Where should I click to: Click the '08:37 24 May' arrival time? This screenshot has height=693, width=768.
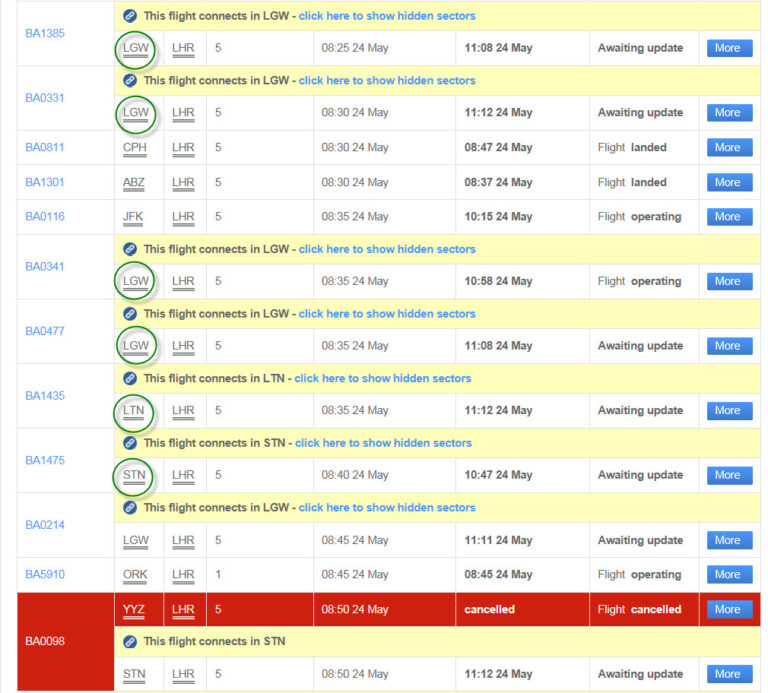(x=498, y=182)
